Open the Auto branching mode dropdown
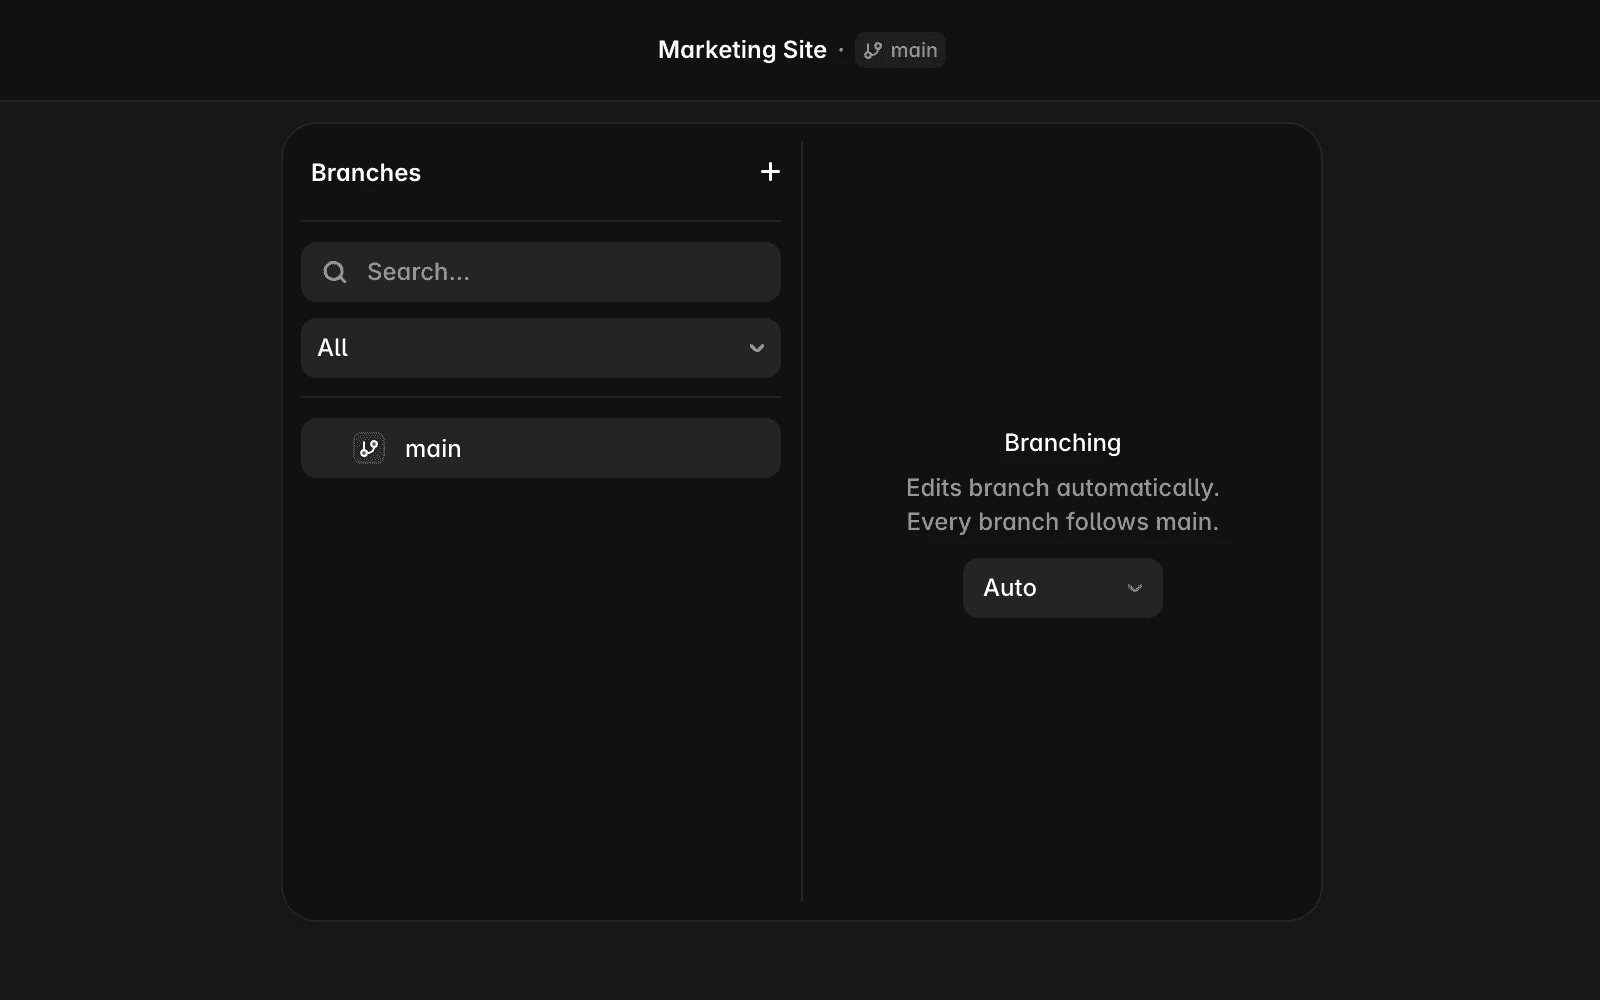1600x1000 pixels. (1063, 588)
